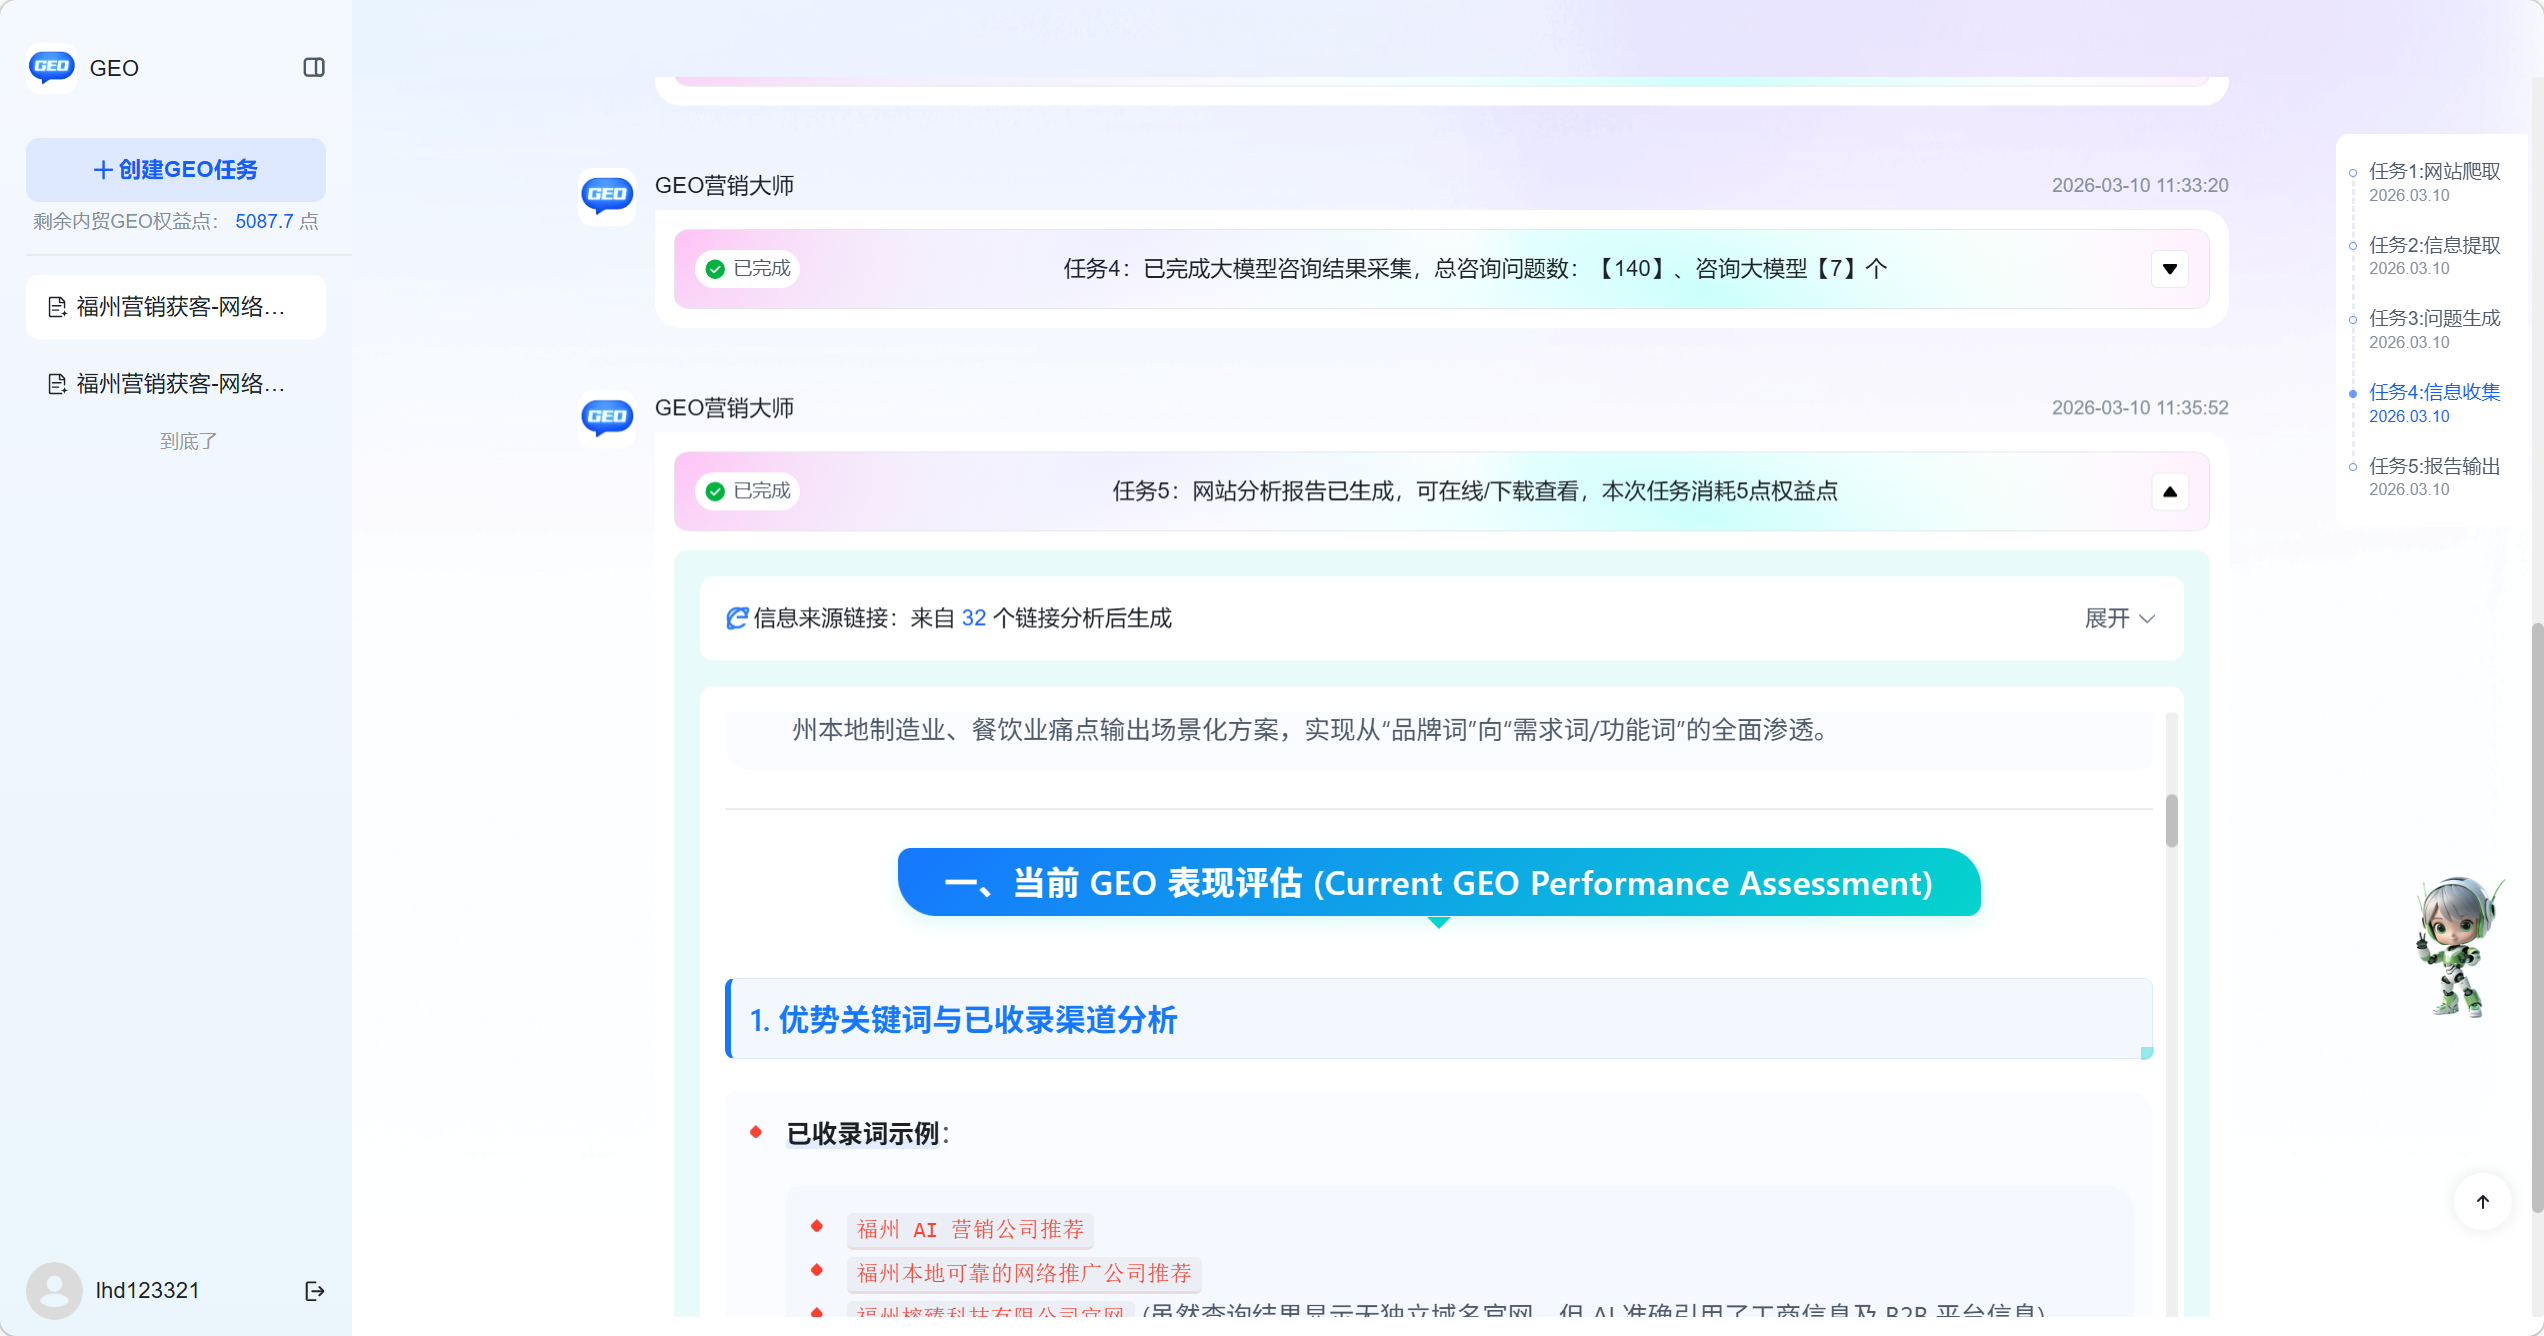The height and width of the screenshot is (1336, 2544).
Task: Click the link icon beside 信息来源链接
Action: pos(737,618)
